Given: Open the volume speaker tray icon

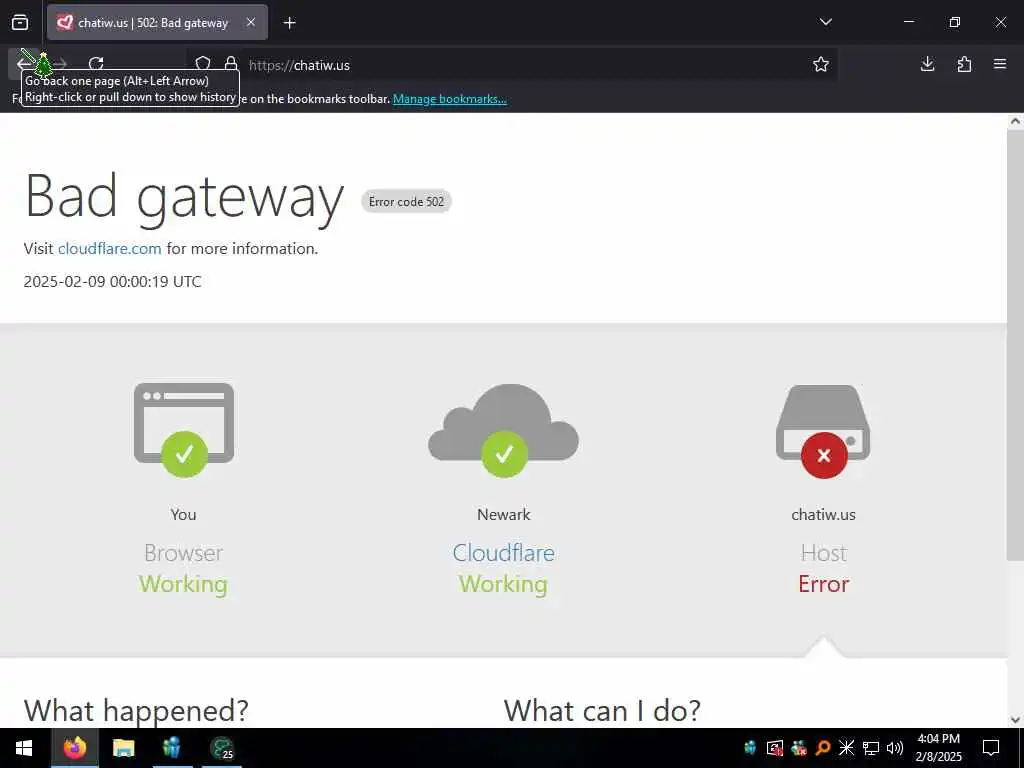Looking at the screenshot, I should point(895,748).
